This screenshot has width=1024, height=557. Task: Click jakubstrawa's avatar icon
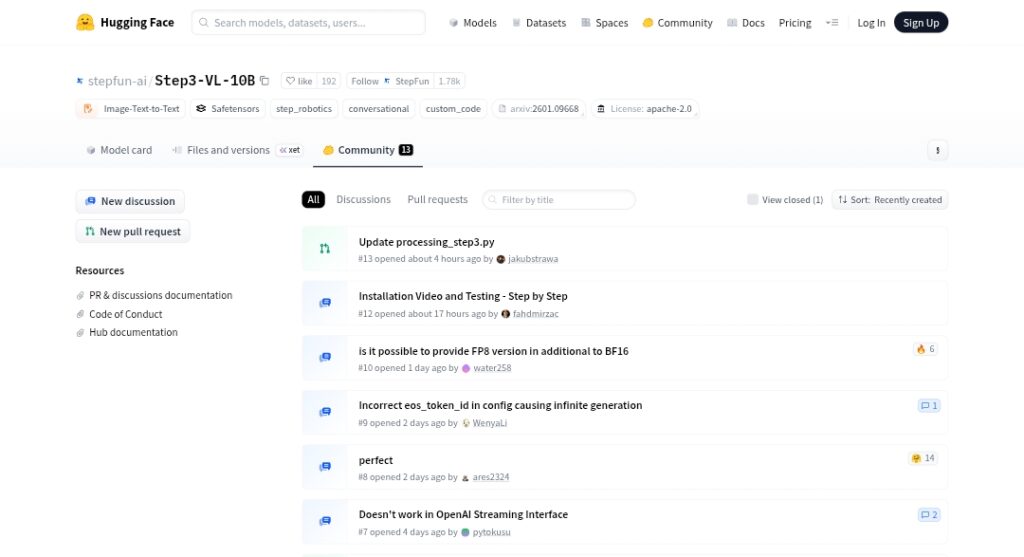click(x=501, y=259)
